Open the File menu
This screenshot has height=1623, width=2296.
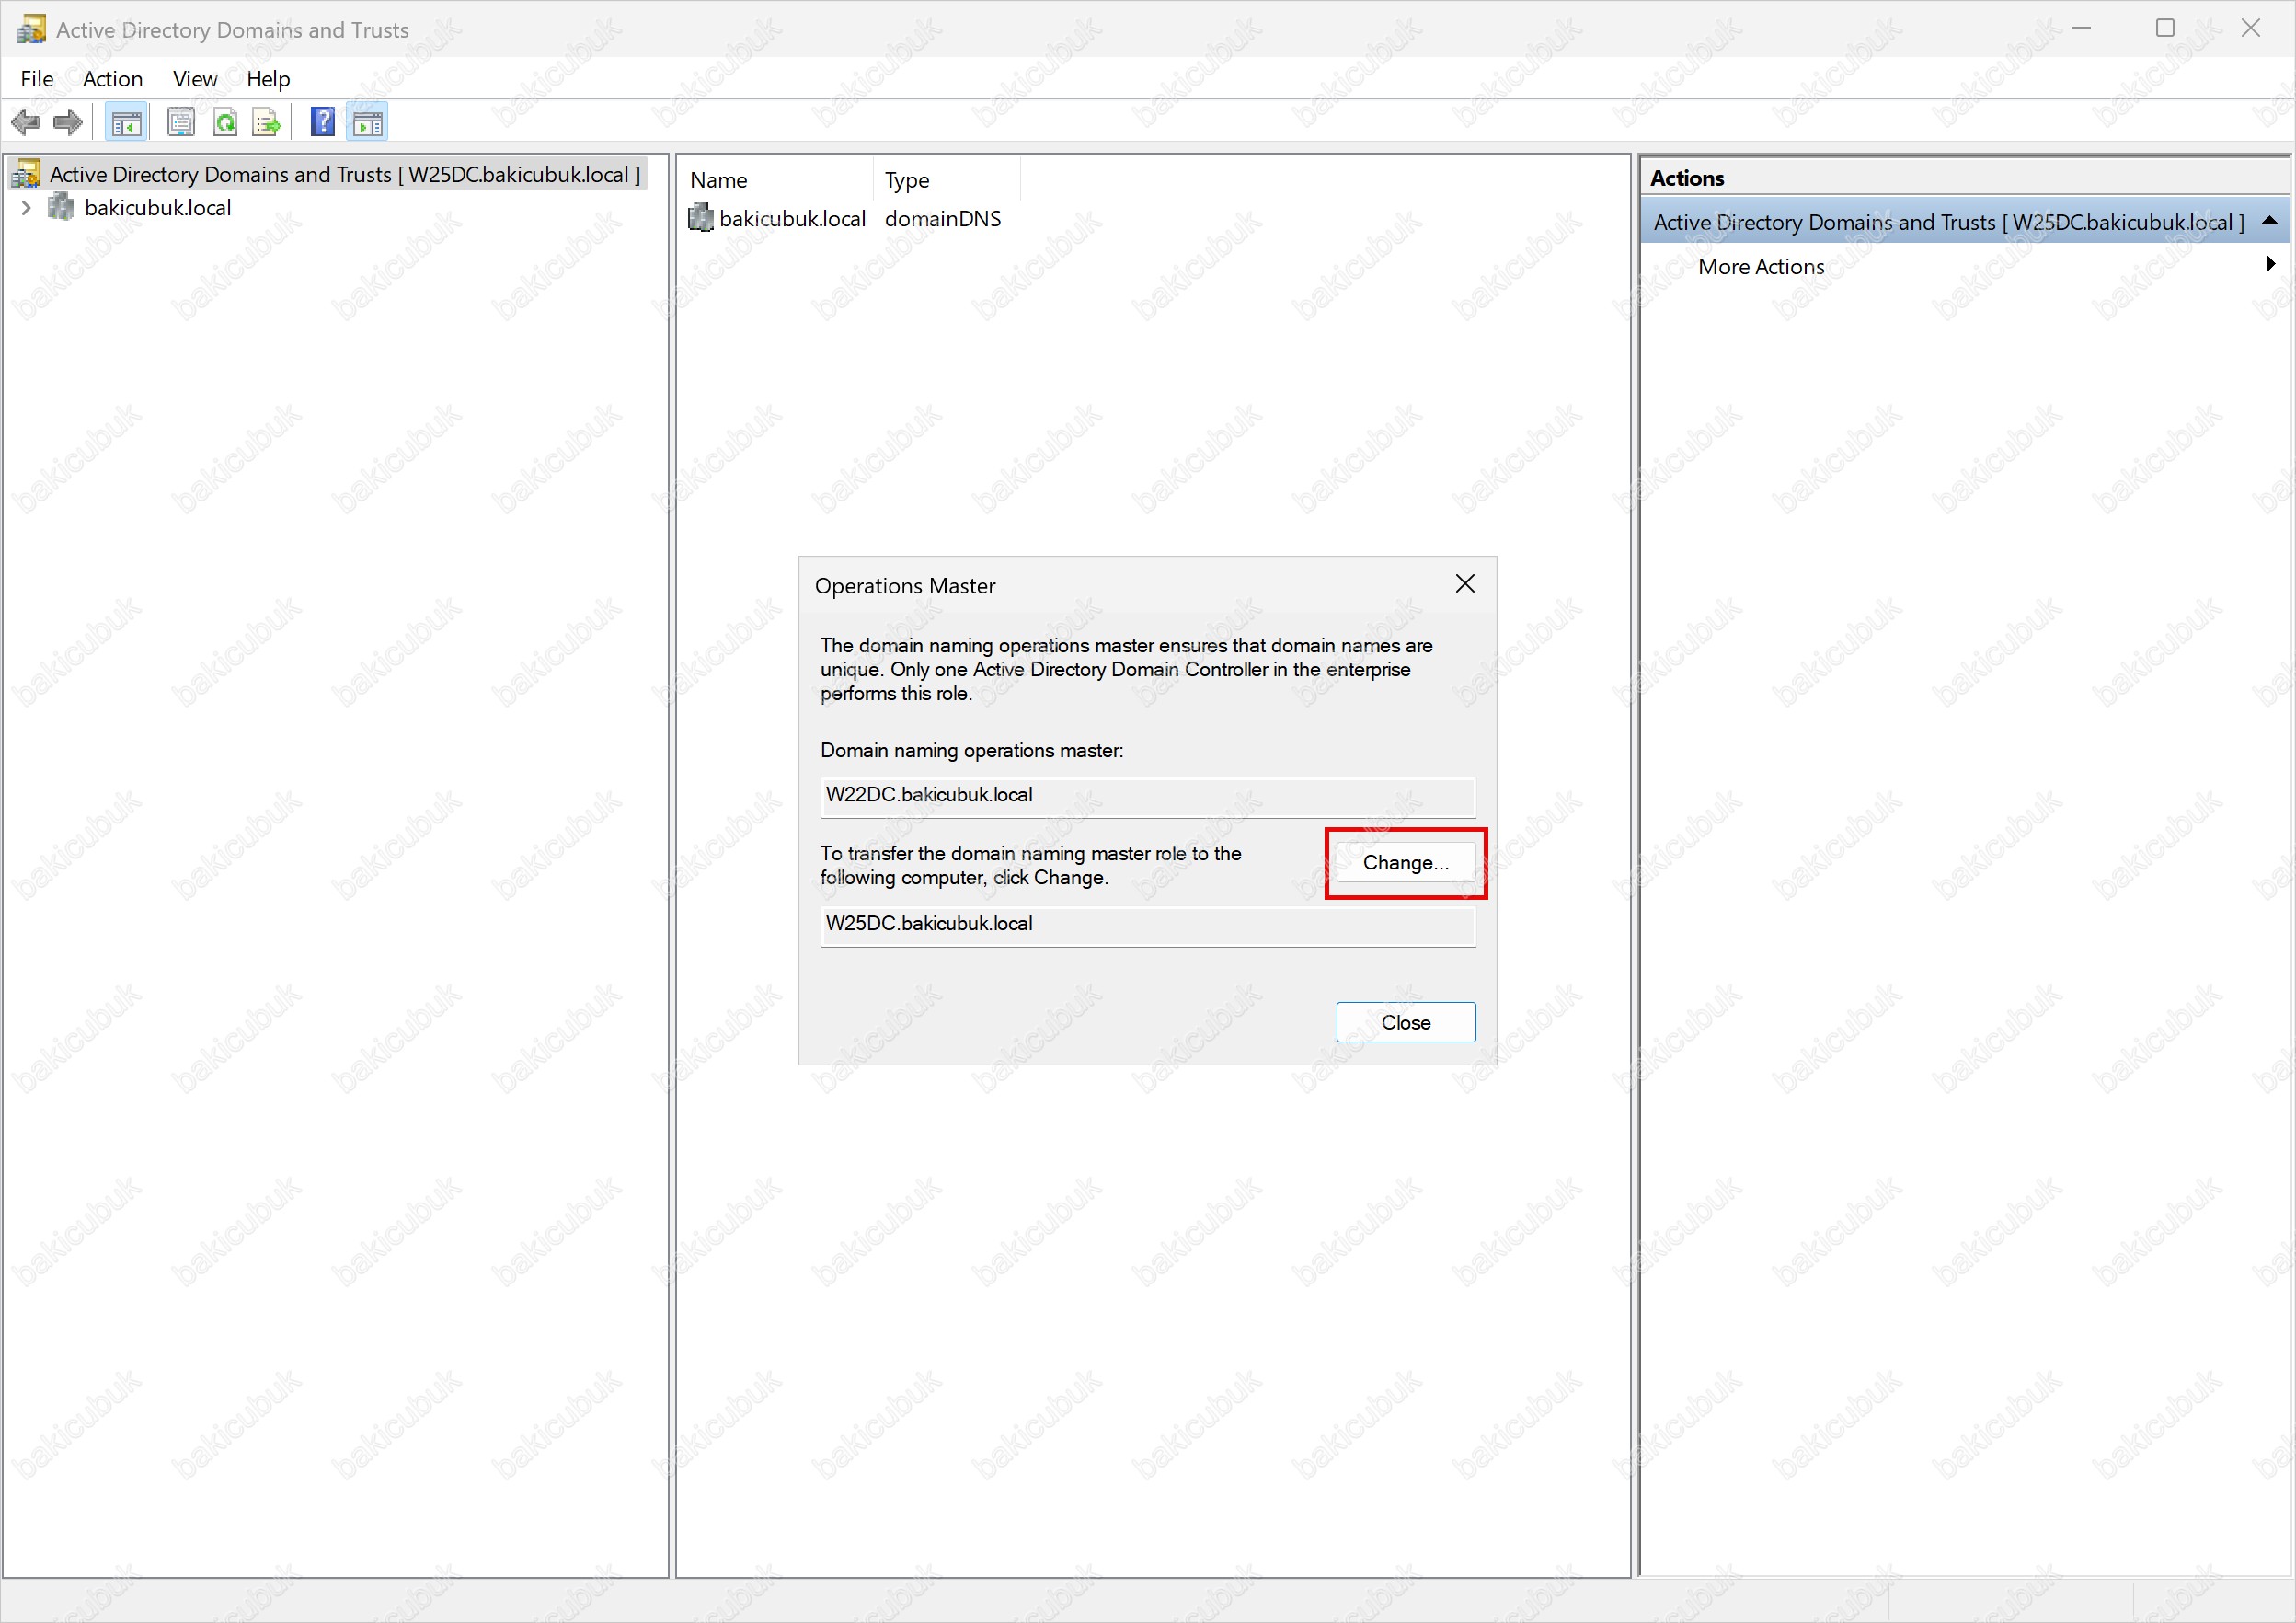37,79
